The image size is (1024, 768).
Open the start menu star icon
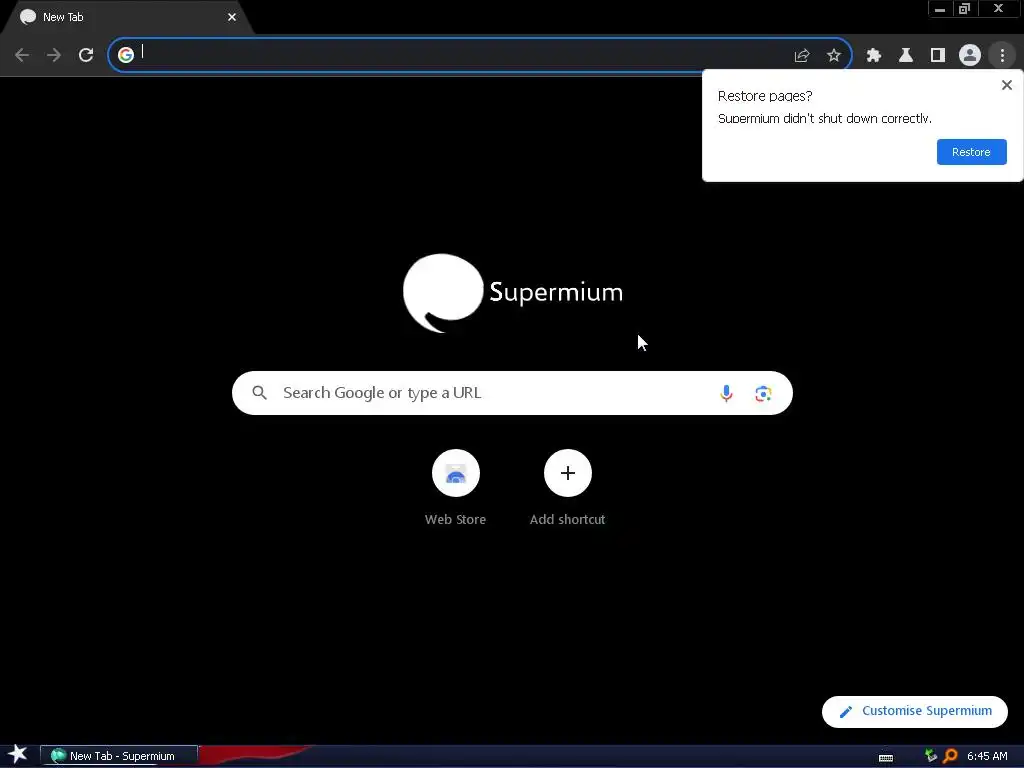[18, 754]
